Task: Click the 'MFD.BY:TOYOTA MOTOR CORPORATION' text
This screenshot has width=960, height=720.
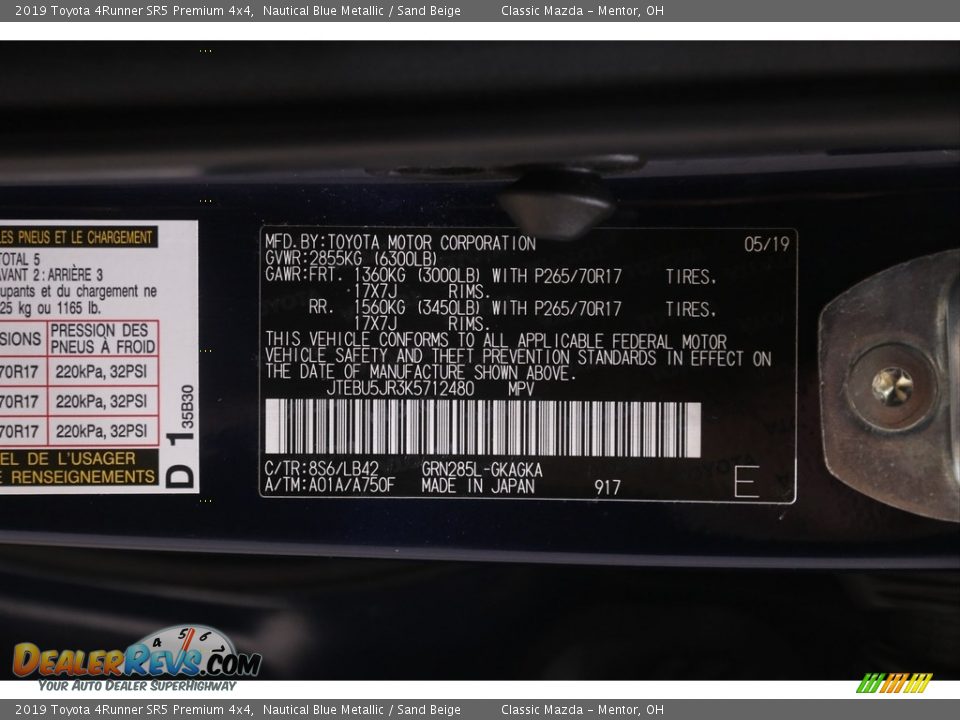Action: [x=400, y=243]
